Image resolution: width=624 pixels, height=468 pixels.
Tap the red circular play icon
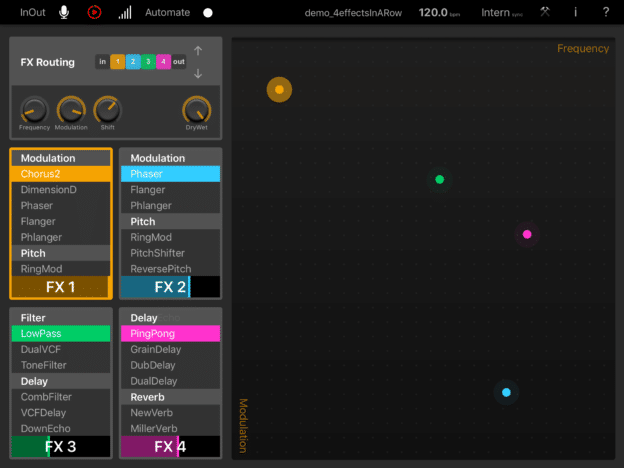(94, 12)
